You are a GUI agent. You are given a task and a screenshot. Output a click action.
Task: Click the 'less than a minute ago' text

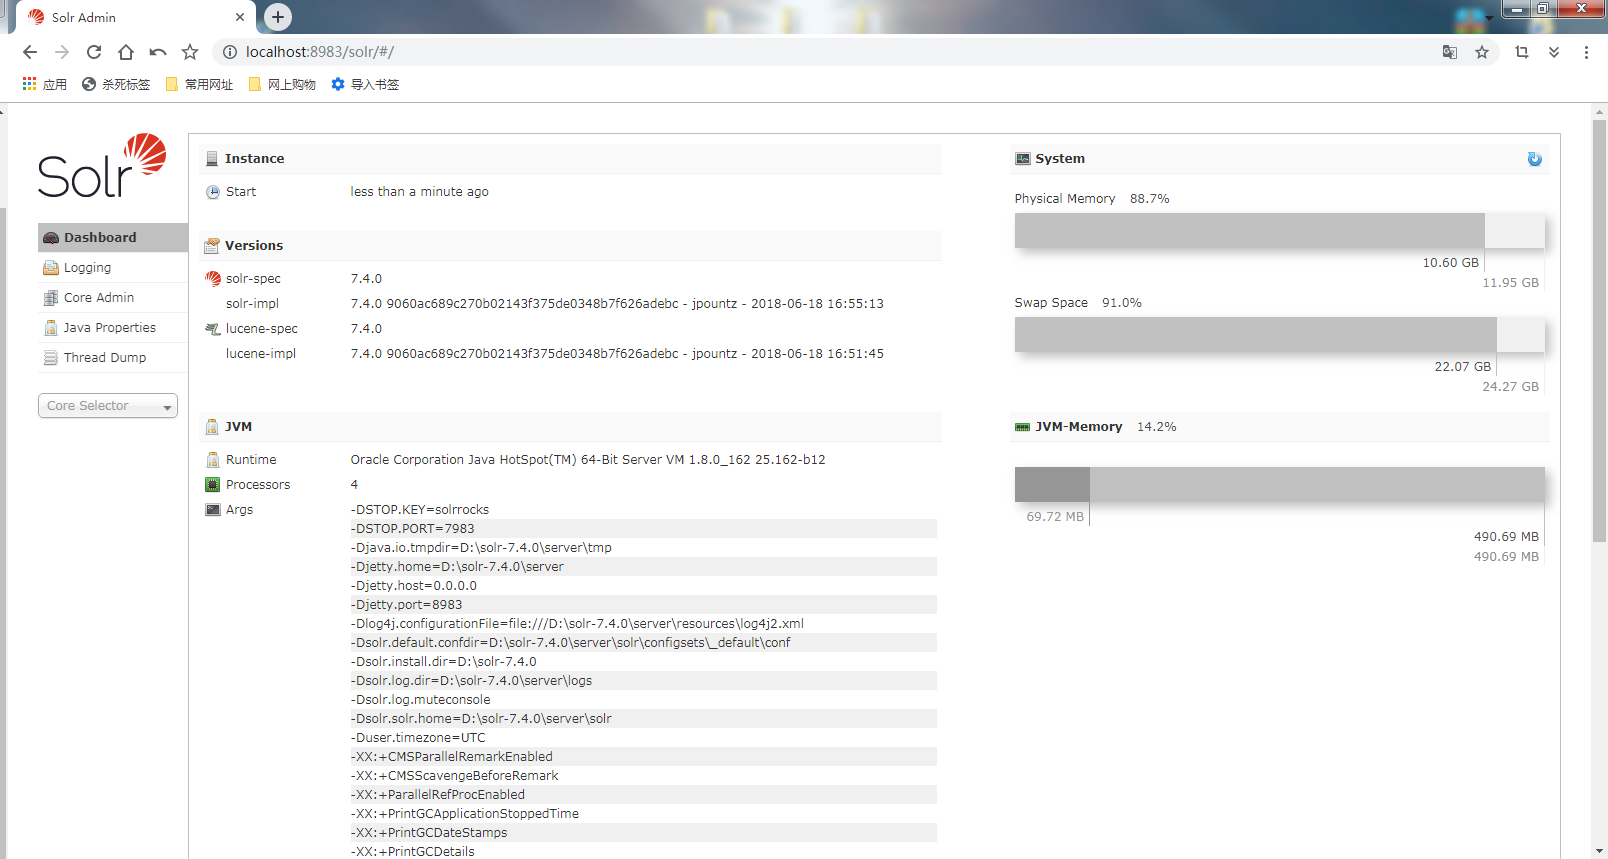coord(420,192)
